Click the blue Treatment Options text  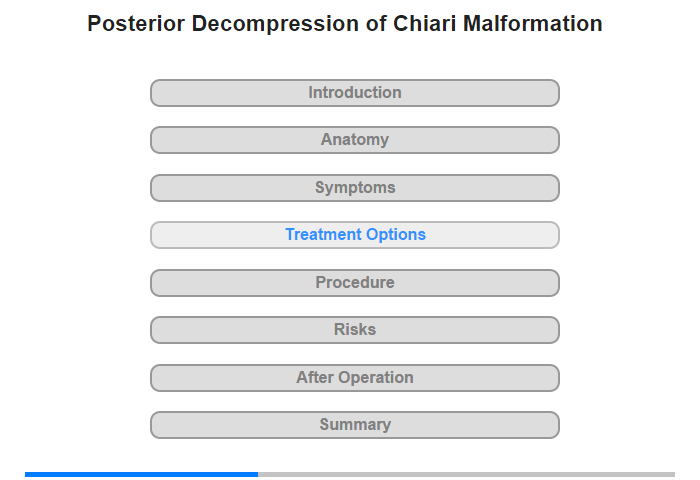click(355, 234)
